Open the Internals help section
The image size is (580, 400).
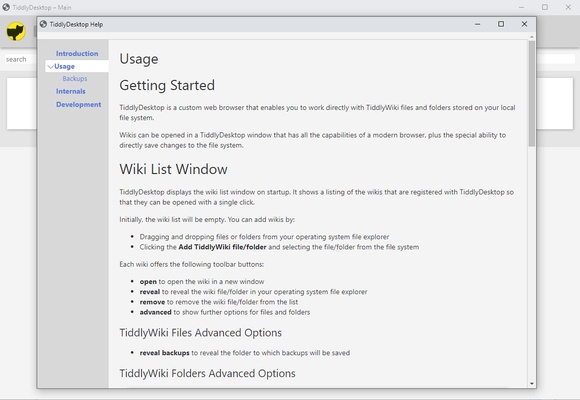pyautogui.click(x=71, y=91)
